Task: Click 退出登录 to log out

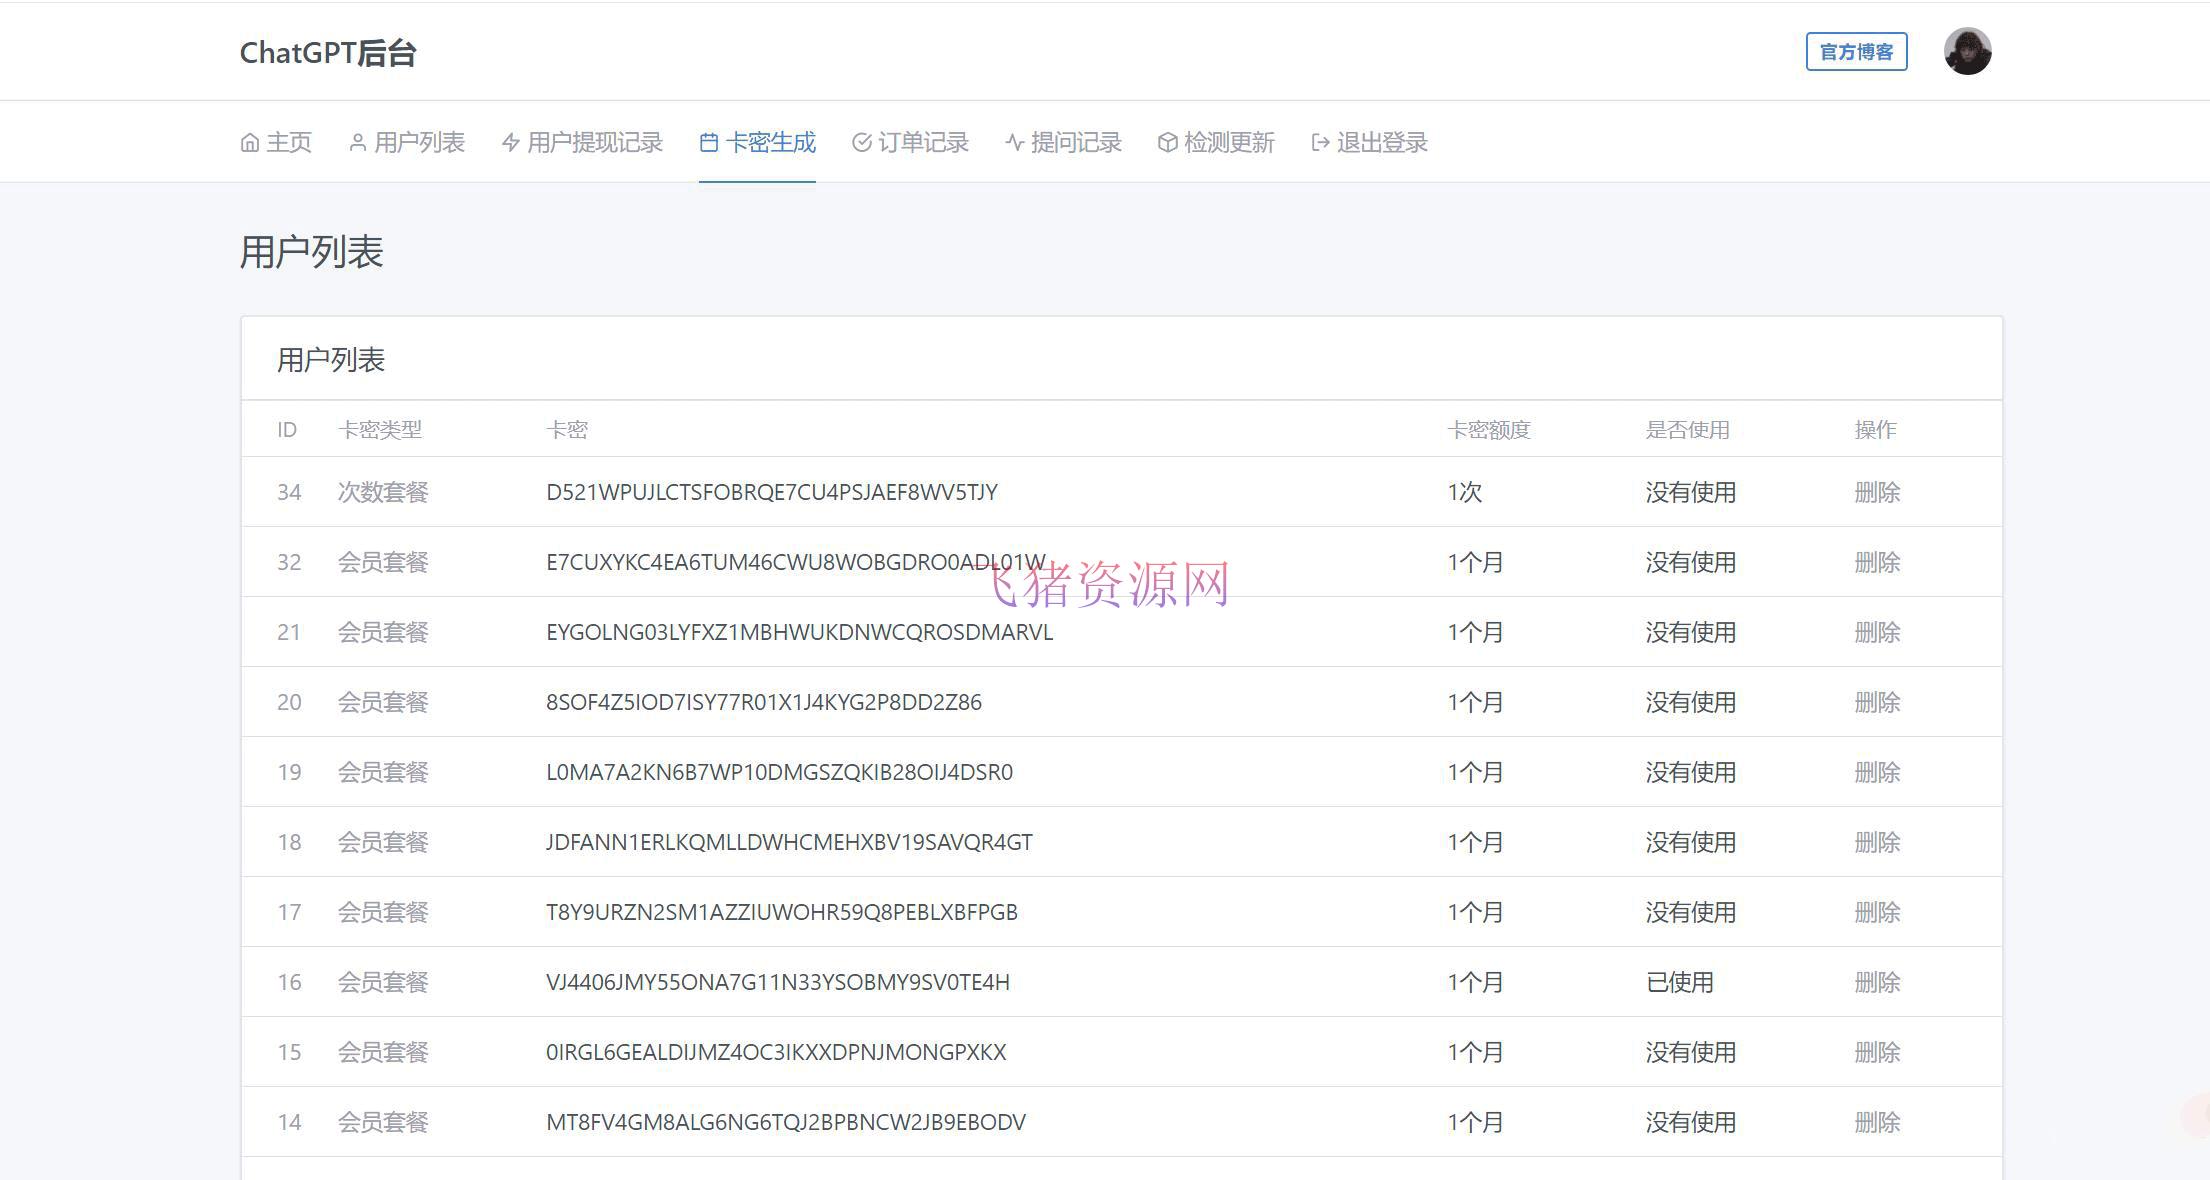Action: pos(1369,143)
